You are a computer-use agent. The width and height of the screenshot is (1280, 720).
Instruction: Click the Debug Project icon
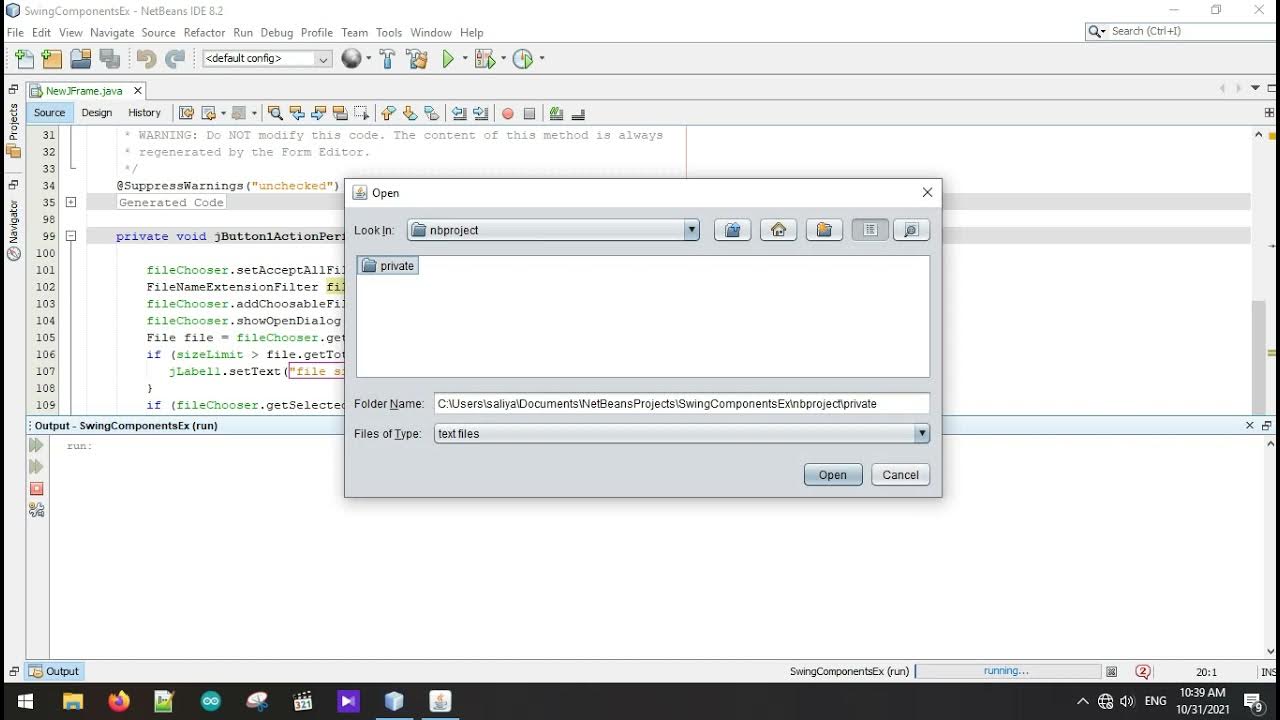(x=485, y=59)
